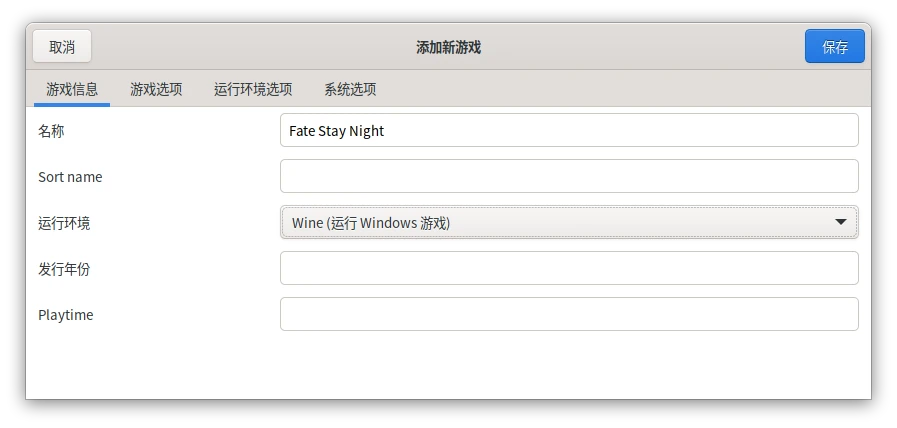
Task: Click the empty tab bar right of 系统选项
Action: coord(620,89)
